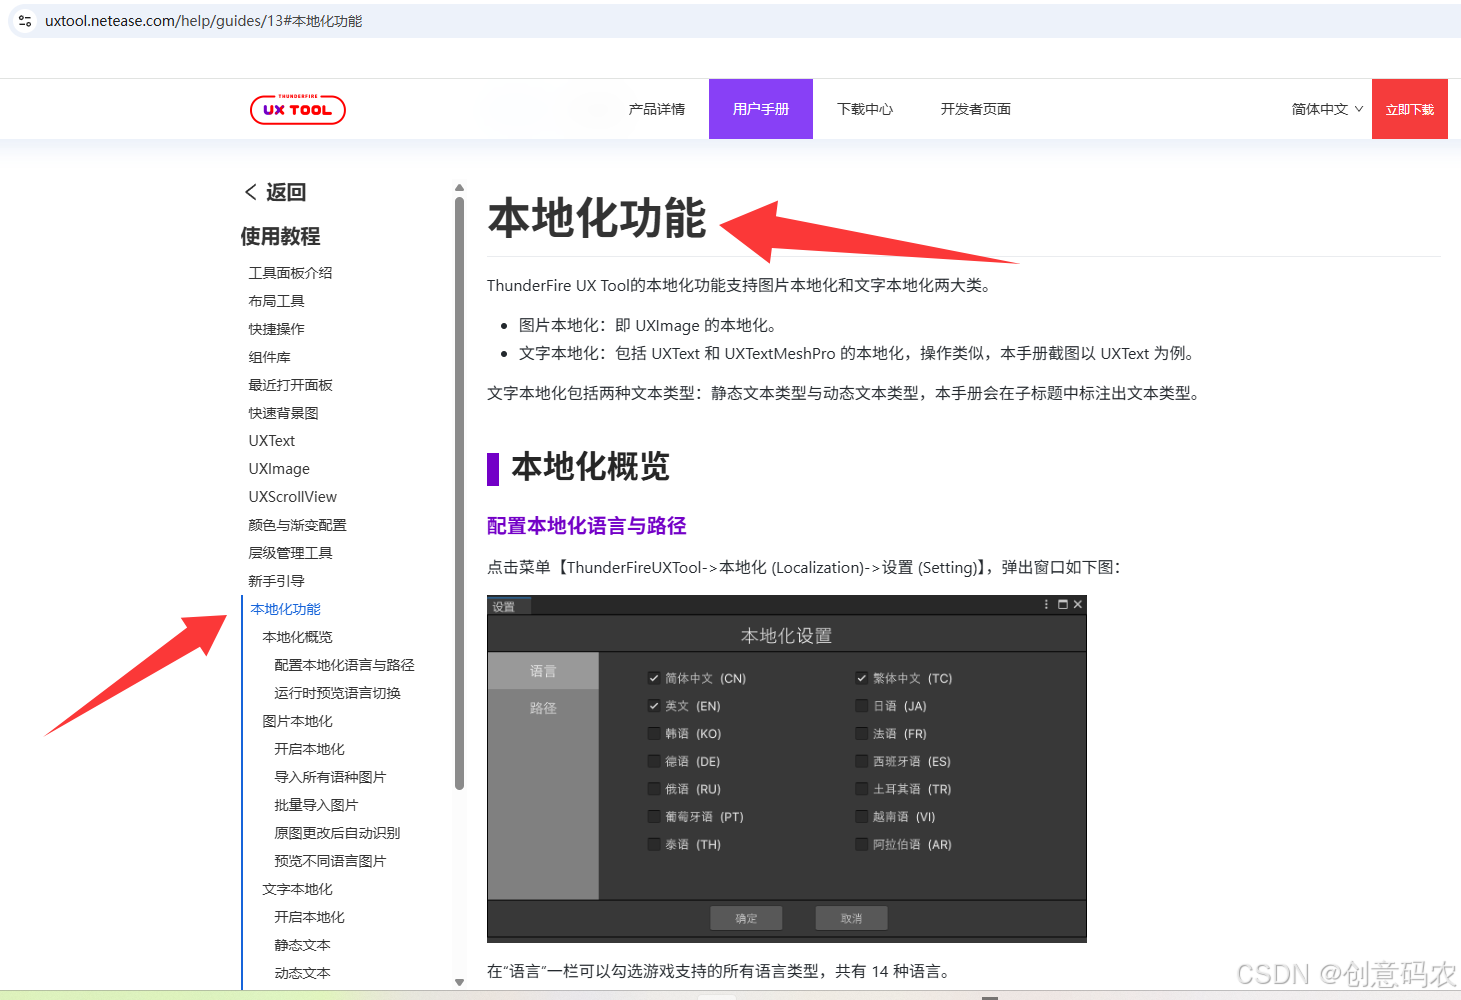Click the address bar URL

tap(203, 21)
